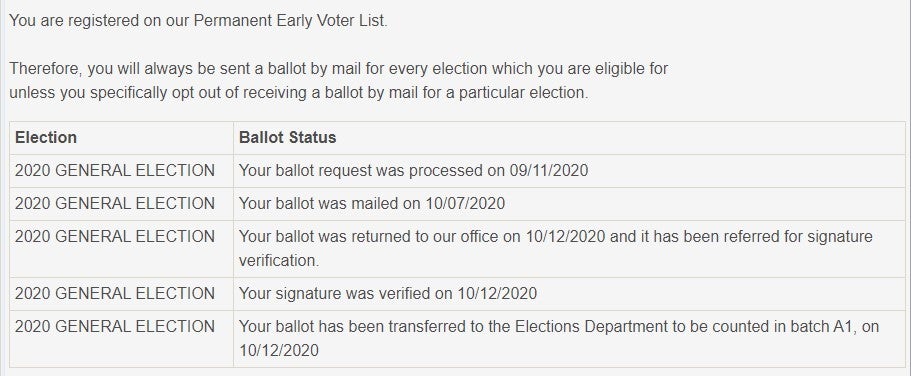The width and height of the screenshot is (911, 376).
Task: Click the word 'verification.' in the third row
Action: (279, 260)
